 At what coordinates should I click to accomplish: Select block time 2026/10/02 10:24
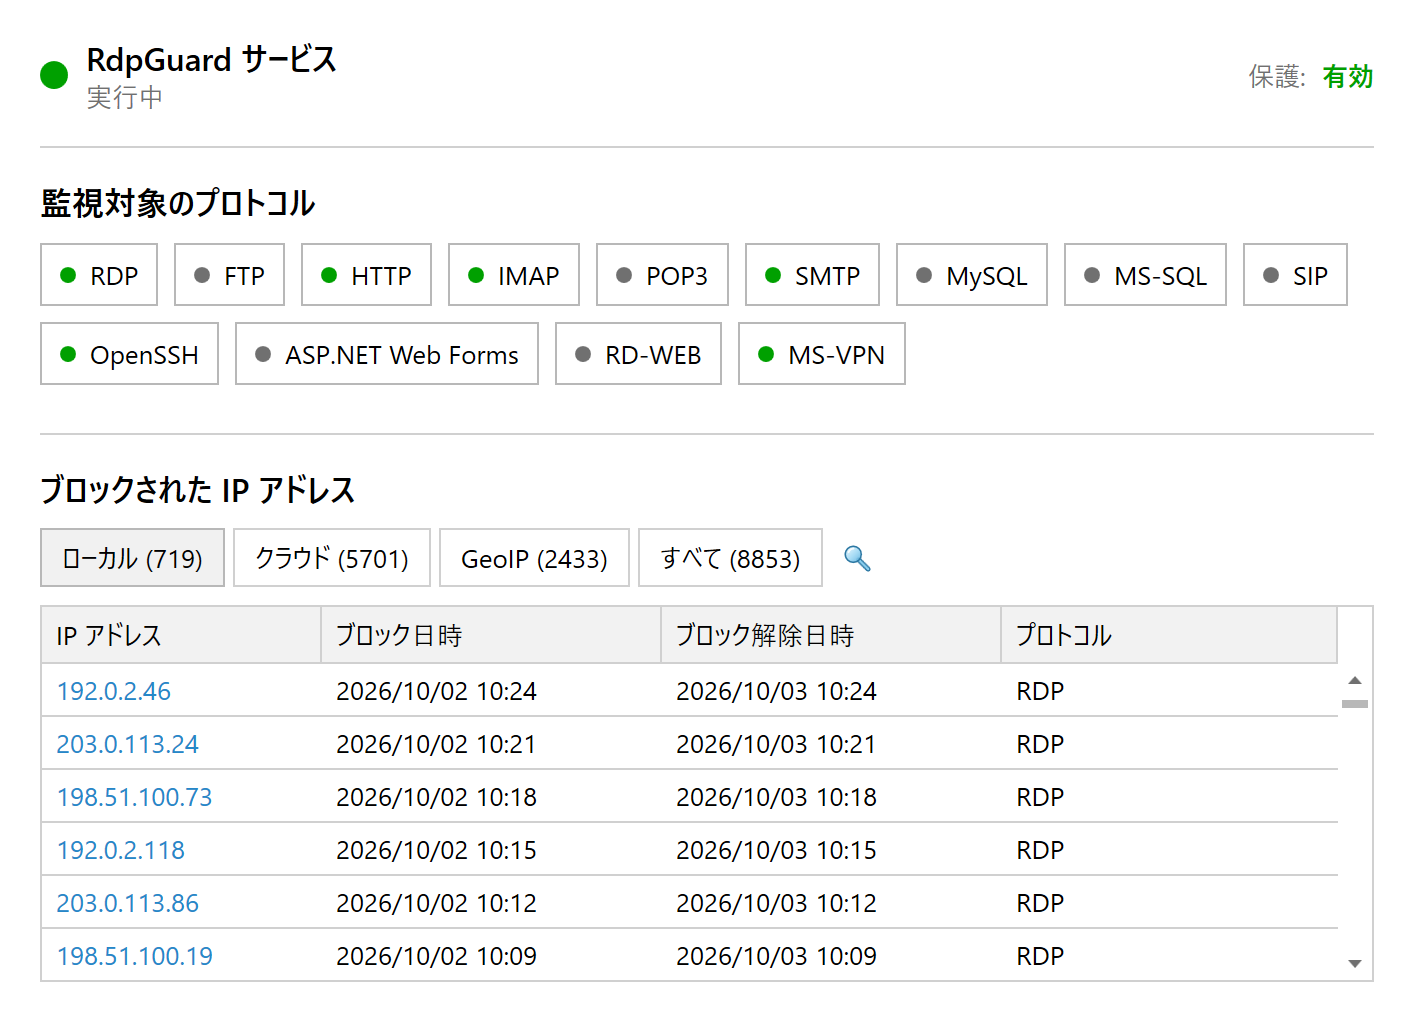click(x=436, y=691)
